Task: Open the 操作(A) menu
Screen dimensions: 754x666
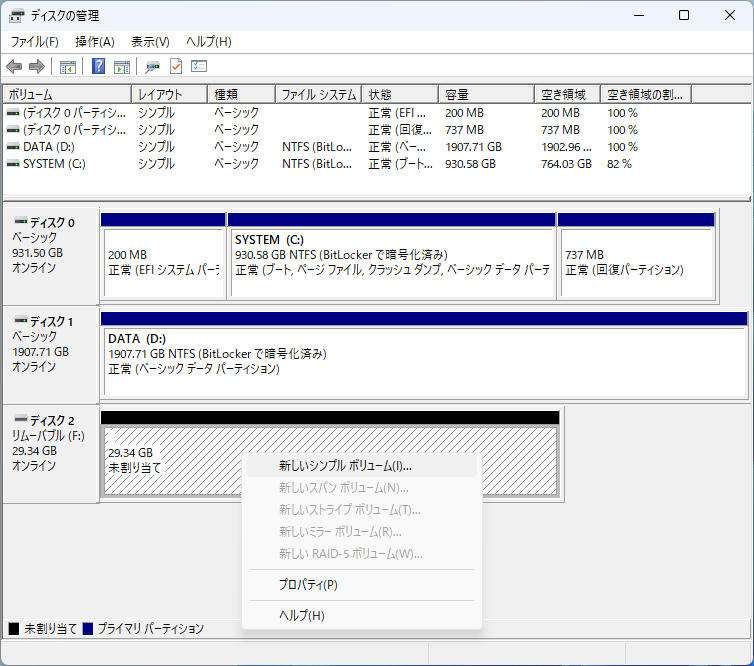Action: (95, 42)
